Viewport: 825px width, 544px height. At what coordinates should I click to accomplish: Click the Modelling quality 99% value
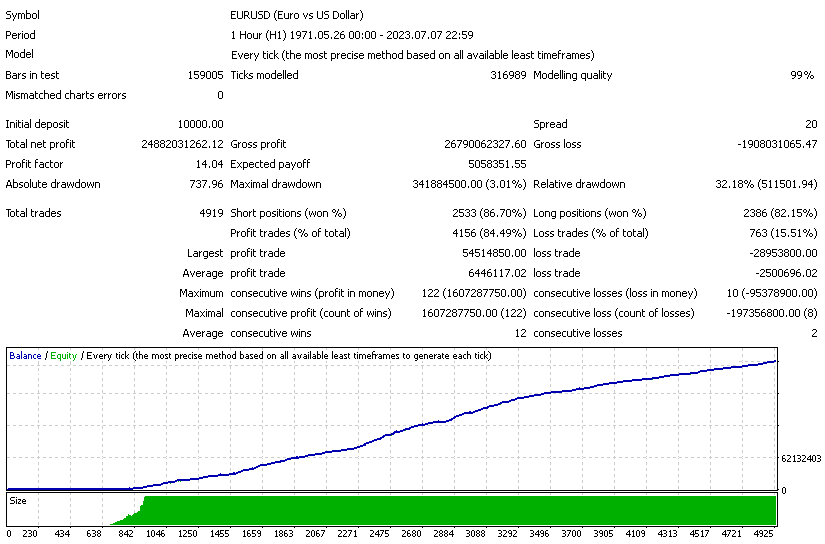point(802,75)
